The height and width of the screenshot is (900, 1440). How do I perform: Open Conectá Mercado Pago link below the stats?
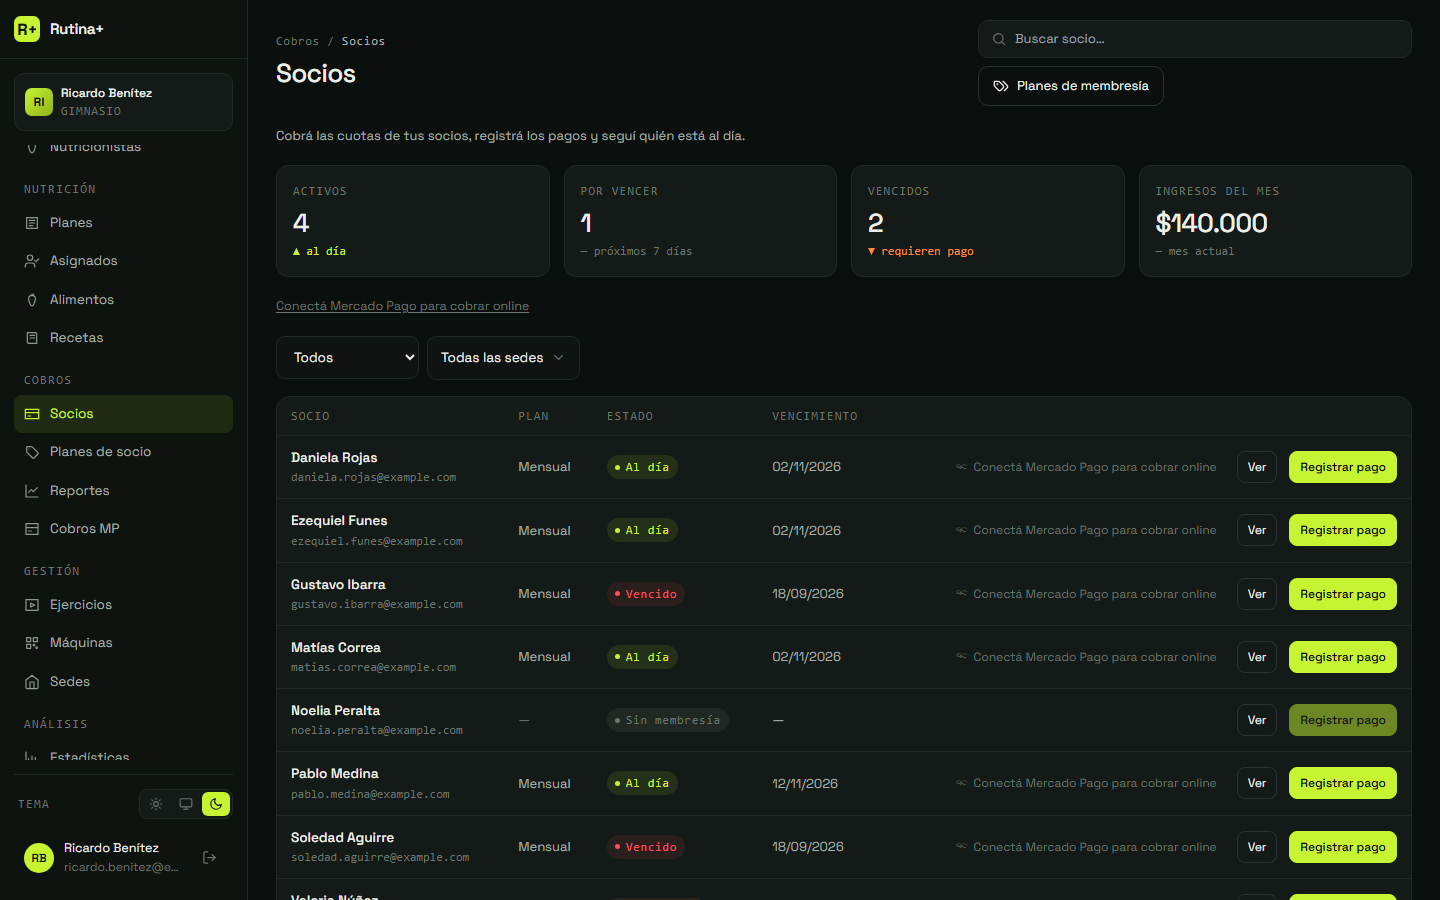point(402,306)
